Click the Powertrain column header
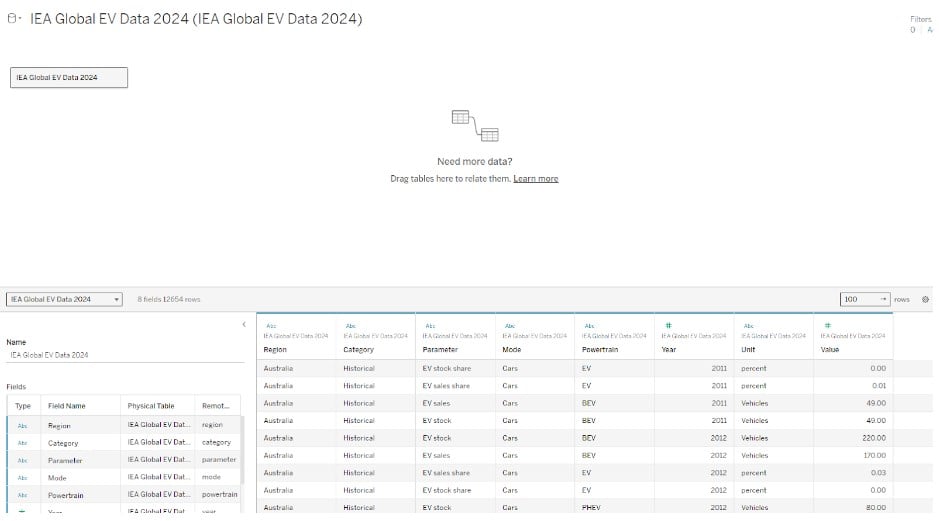Image resolution: width=939 pixels, height=521 pixels. point(599,350)
